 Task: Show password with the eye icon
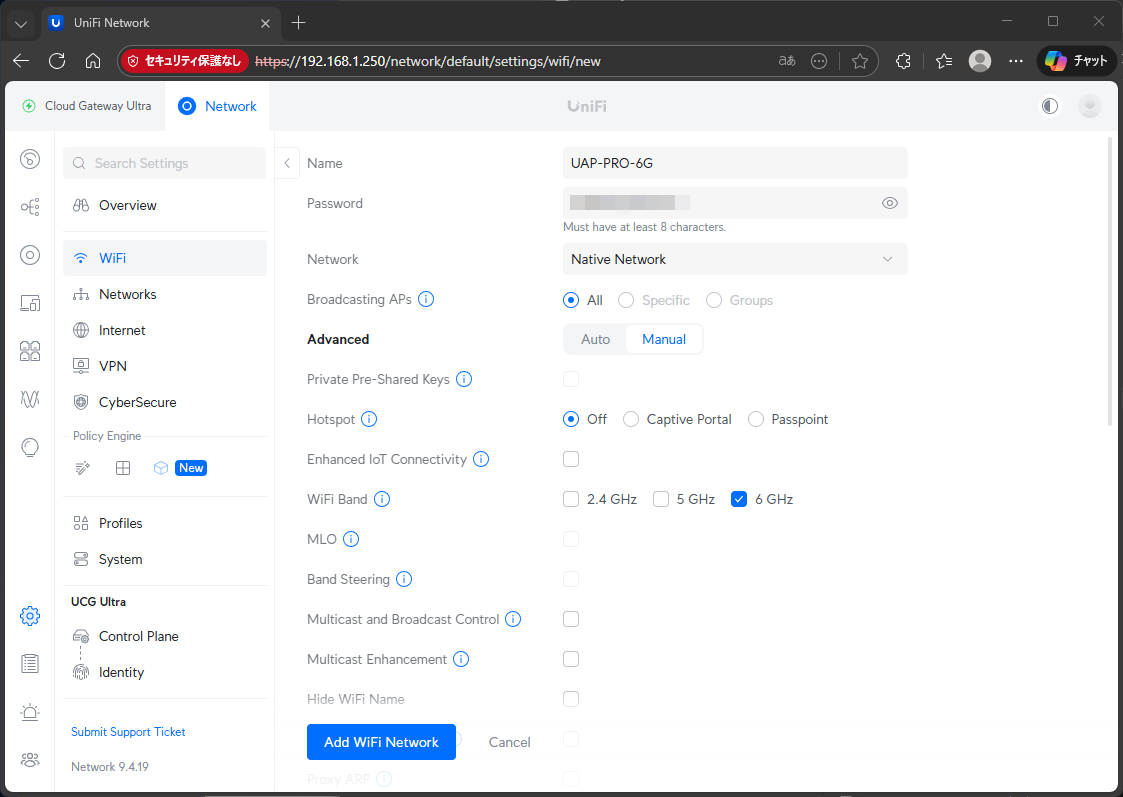point(890,203)
